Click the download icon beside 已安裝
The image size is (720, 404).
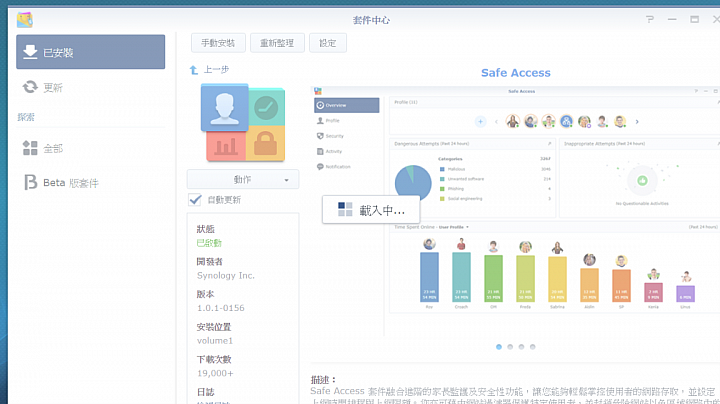[x=30, y=52]
